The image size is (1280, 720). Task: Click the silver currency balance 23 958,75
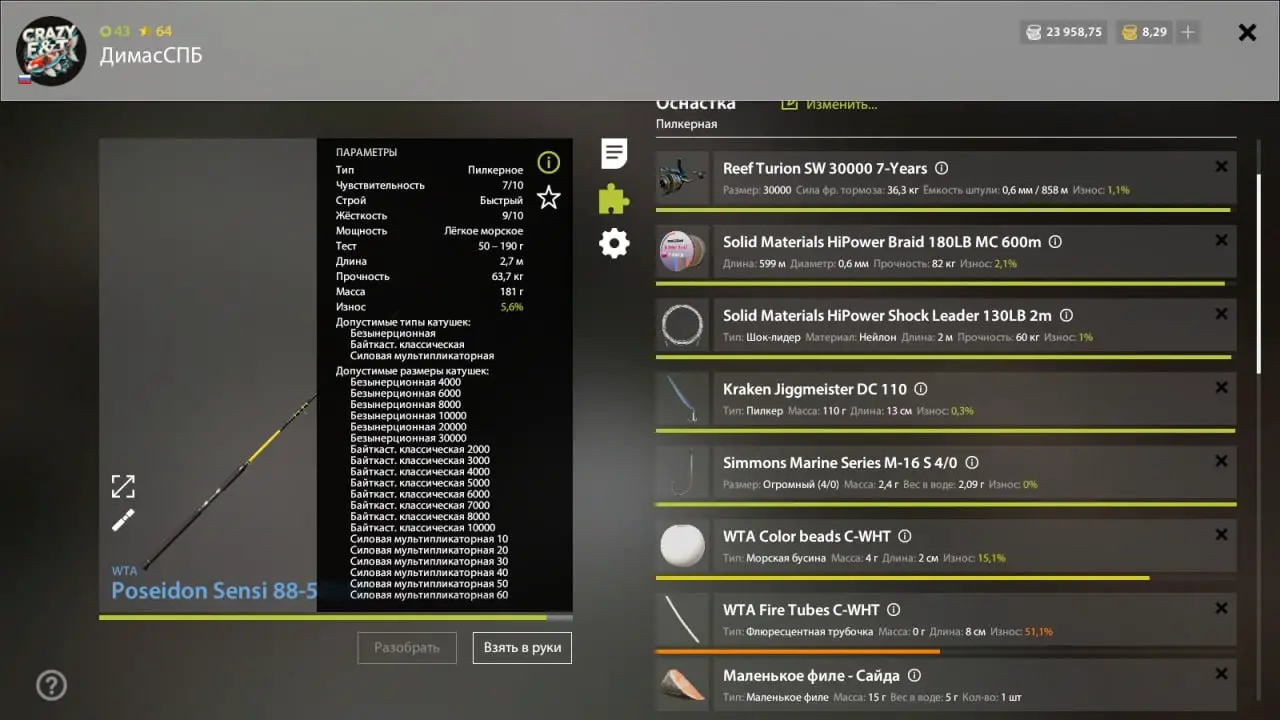point(1064,32)
